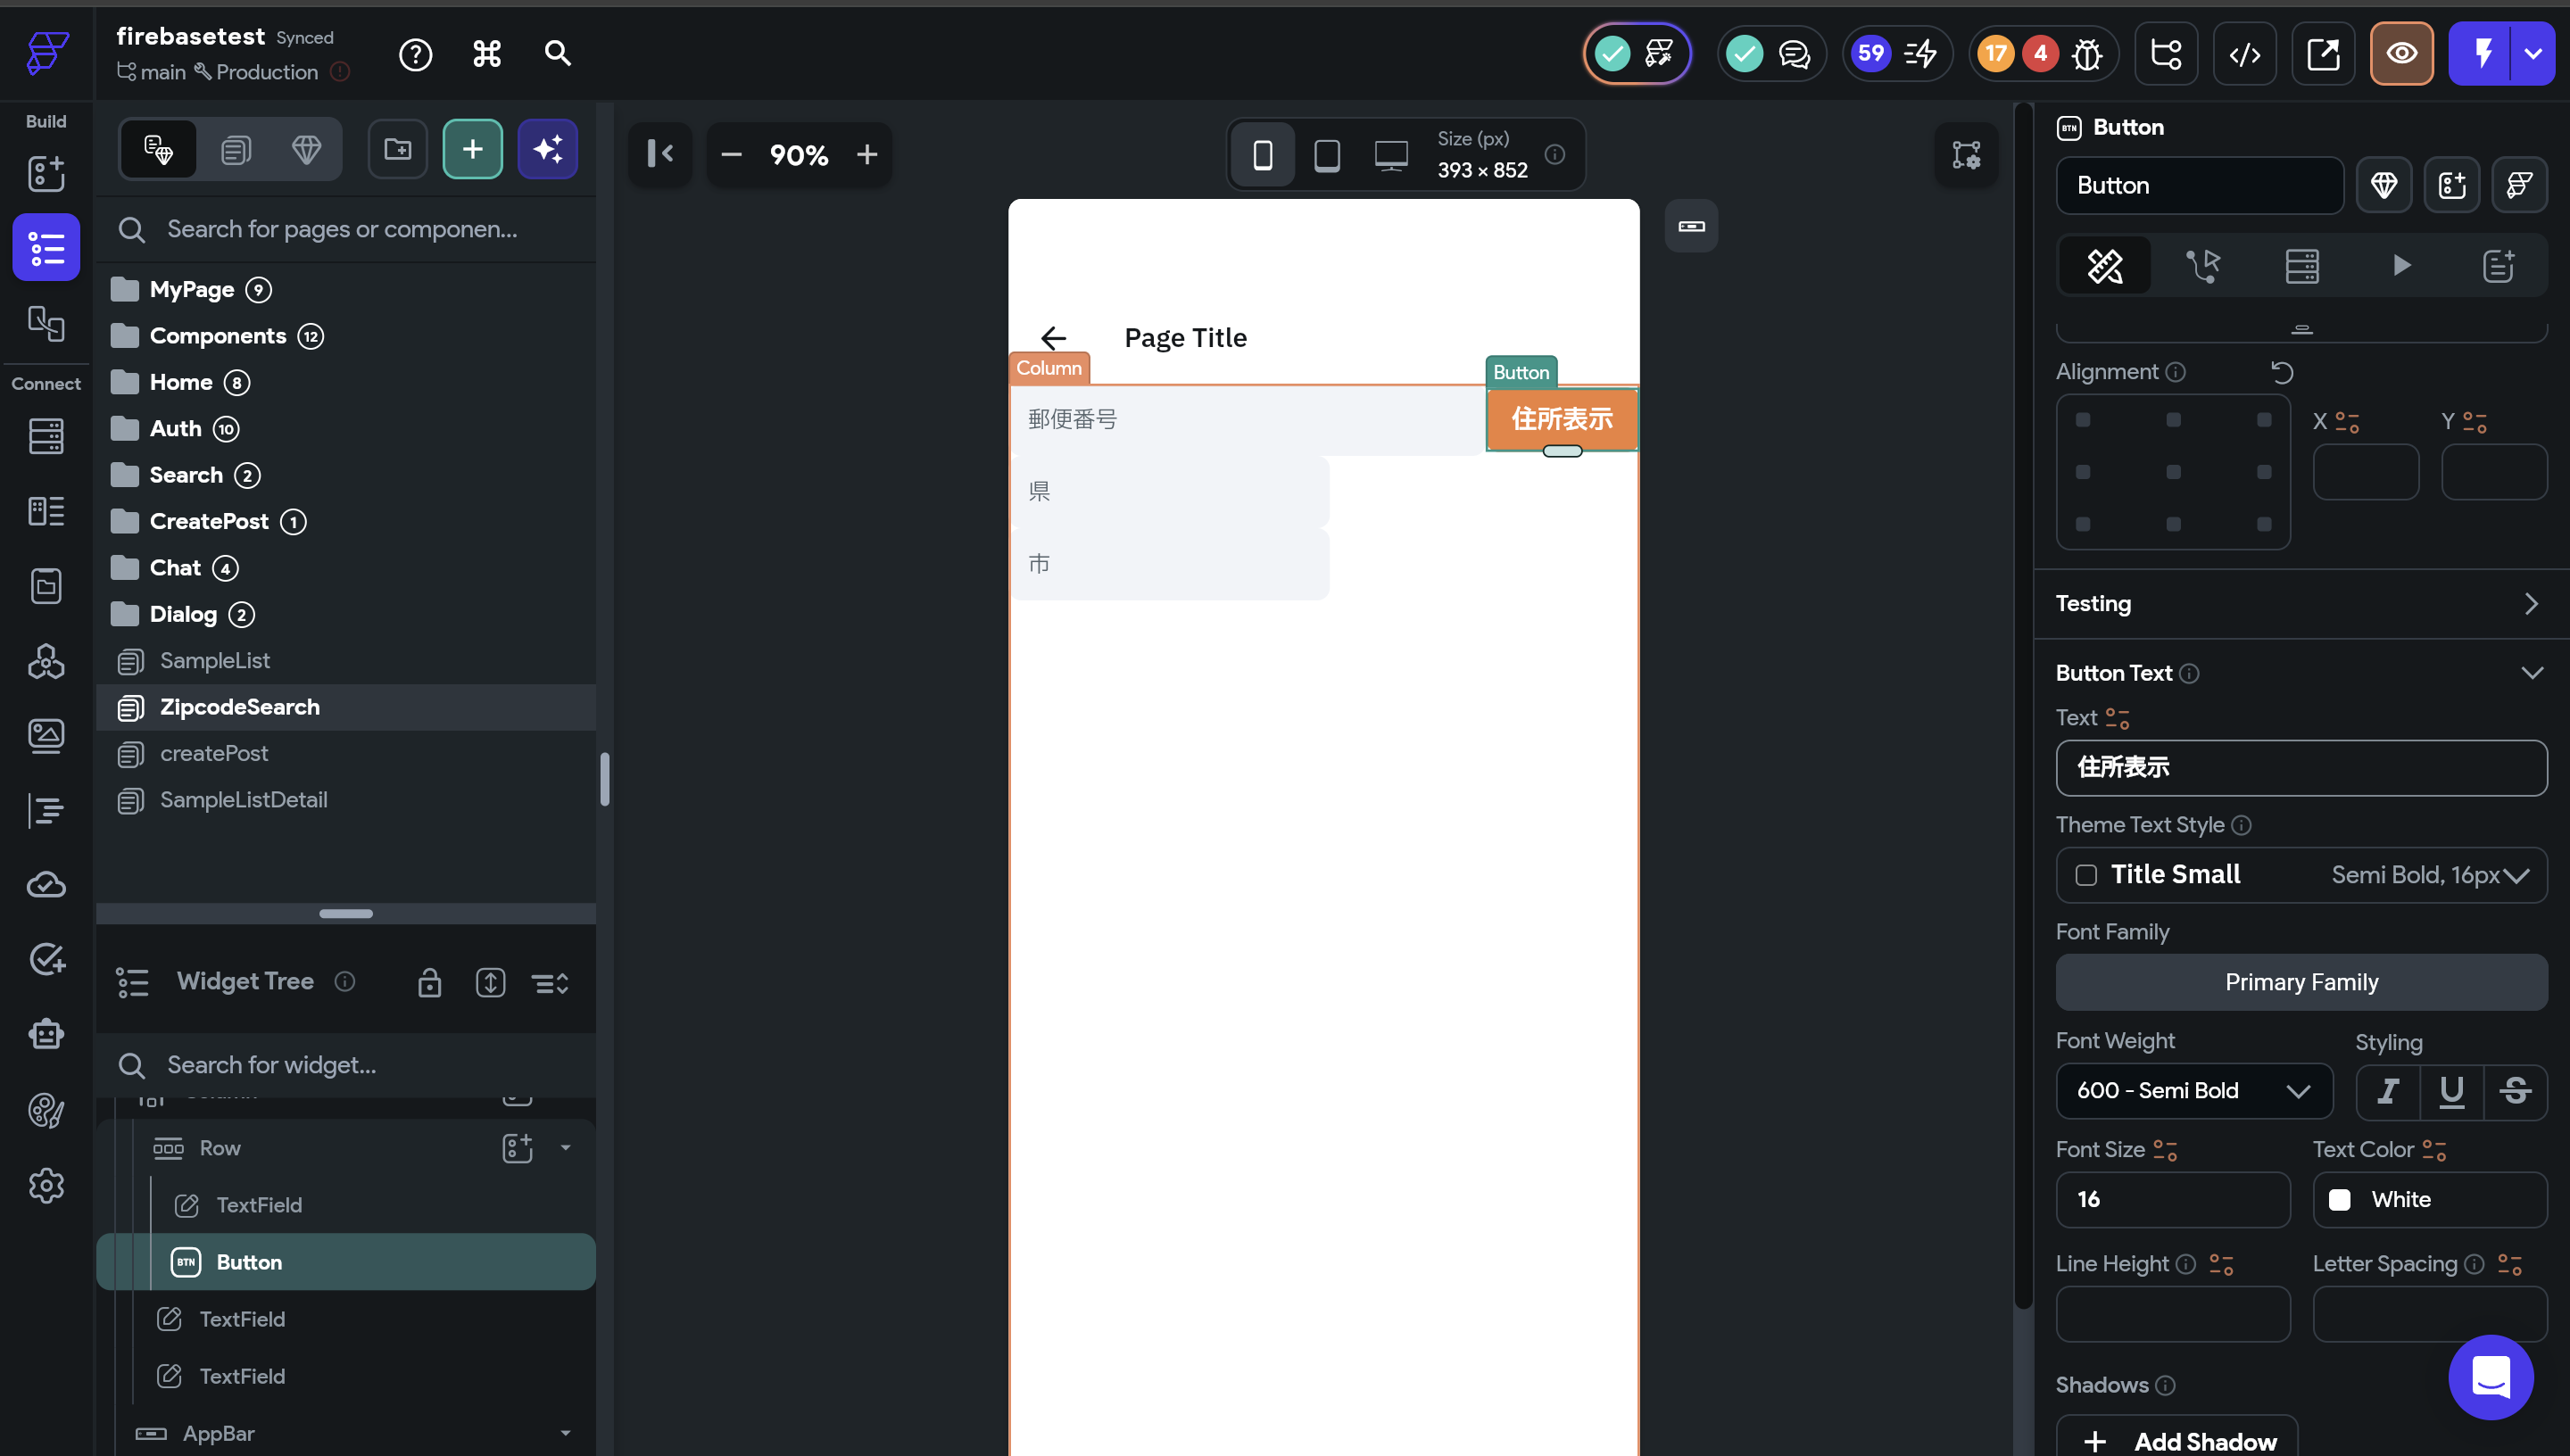Toggle preview mode eye button

tap(2401, 54)
